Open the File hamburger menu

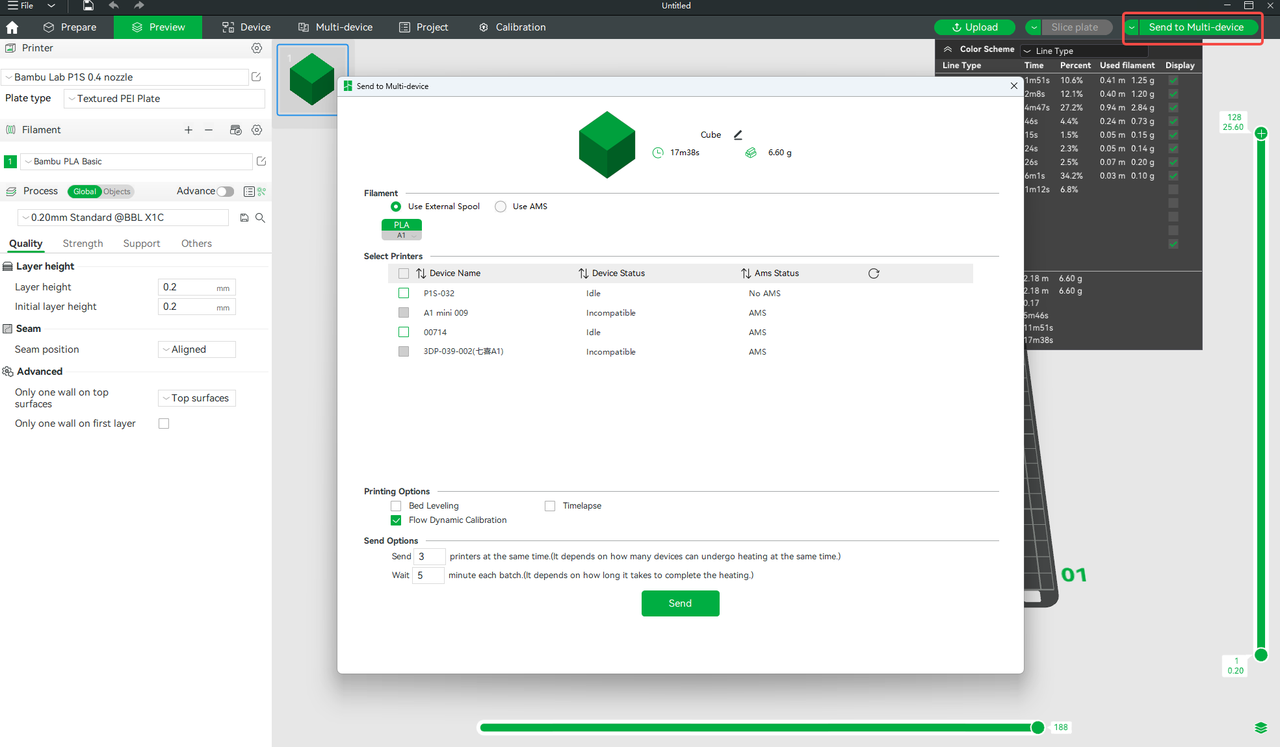point(20,6)
